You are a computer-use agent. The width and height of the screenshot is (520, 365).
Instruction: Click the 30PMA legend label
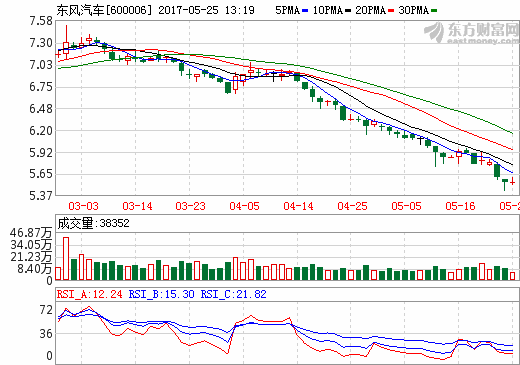[414, 10]
